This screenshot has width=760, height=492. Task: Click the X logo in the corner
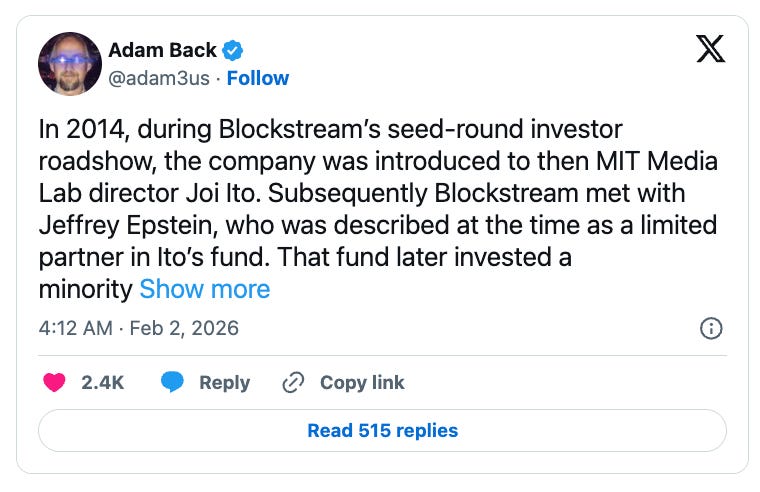(x=710, y=50)
